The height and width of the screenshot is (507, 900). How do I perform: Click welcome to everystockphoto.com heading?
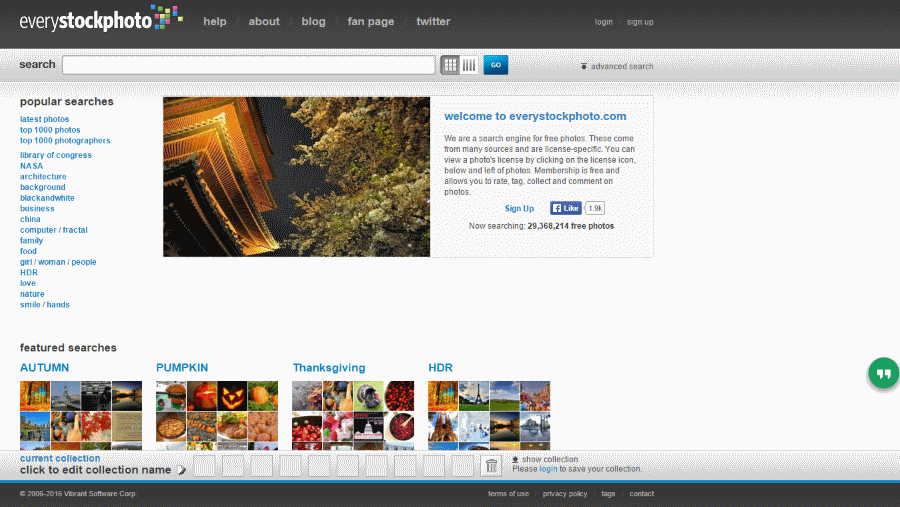[x=535, y=116]
